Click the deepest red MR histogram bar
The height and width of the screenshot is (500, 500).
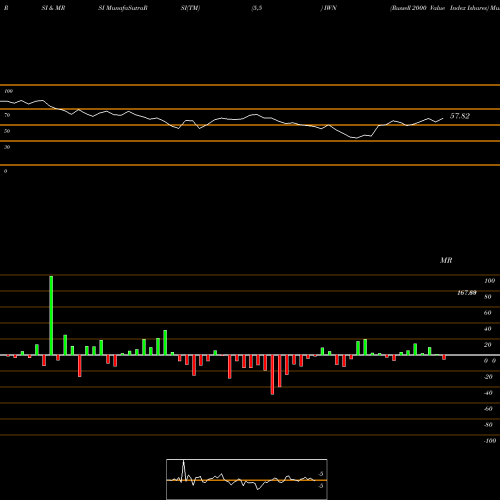(272, 375)
